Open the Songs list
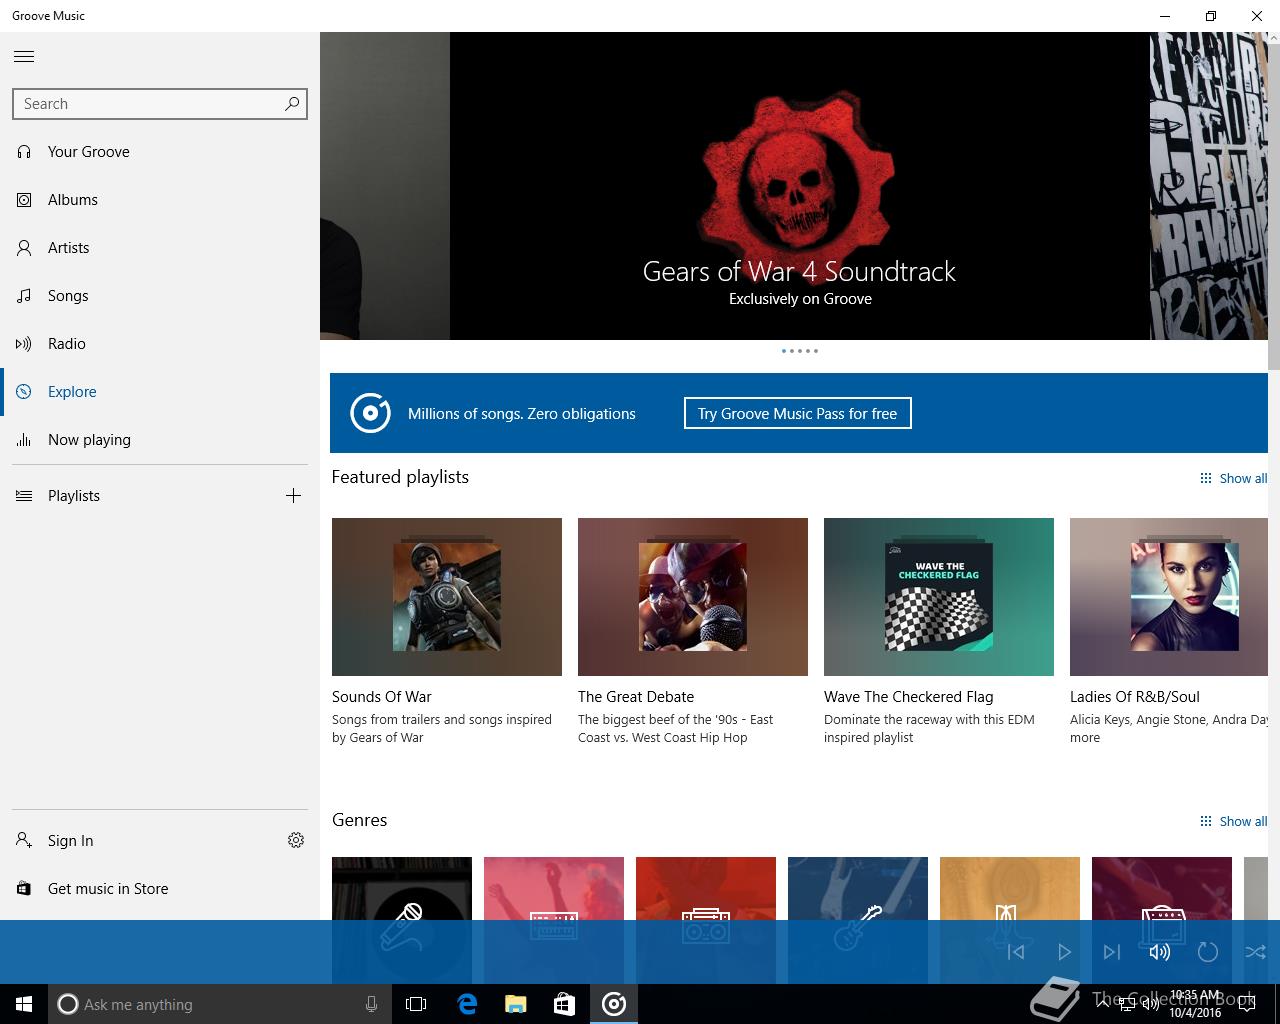The height and width of the screenshot is (1024, 1280). tap(160, 296)
